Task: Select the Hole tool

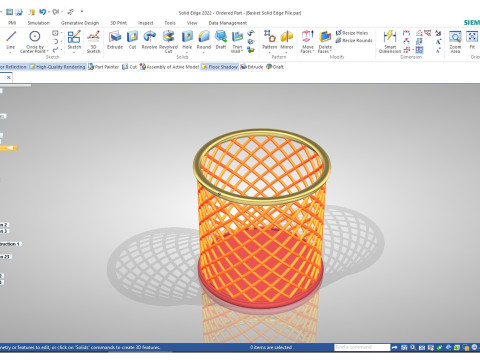Action: pos(187,39)
